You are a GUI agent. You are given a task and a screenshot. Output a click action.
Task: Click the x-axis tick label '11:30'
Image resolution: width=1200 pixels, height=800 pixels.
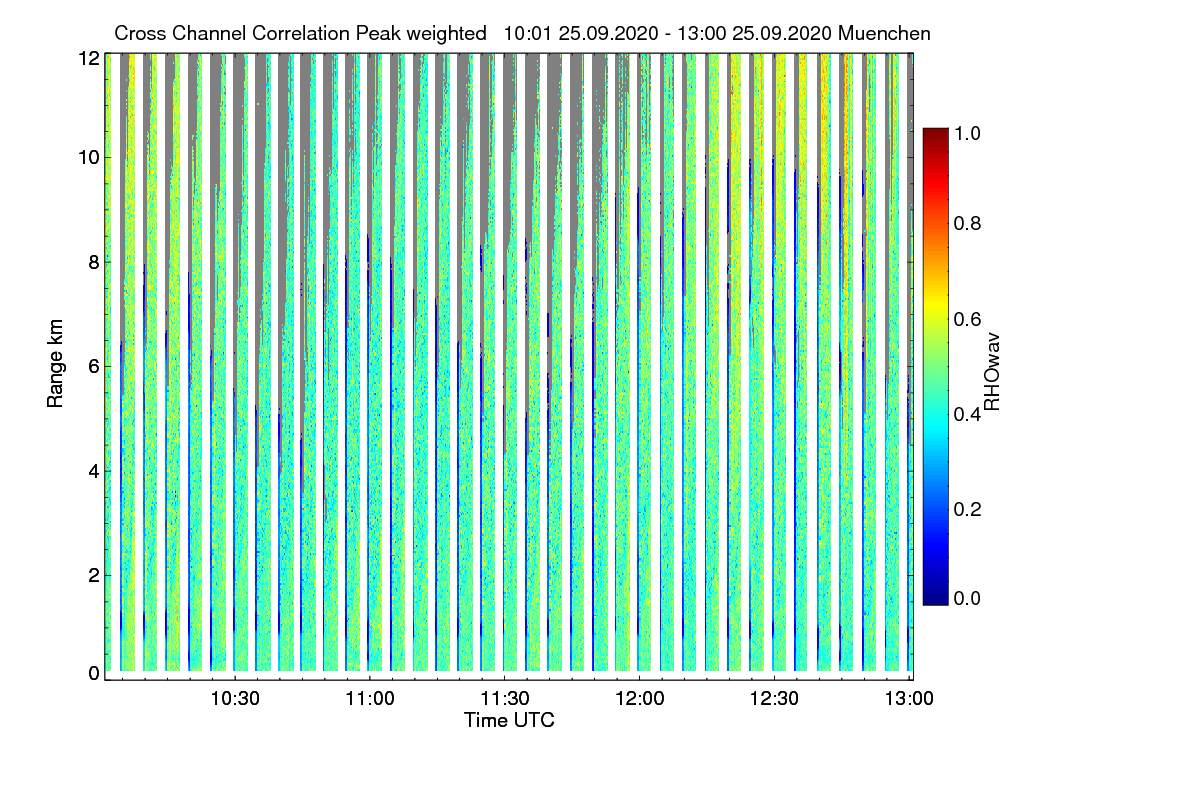pyautogui.click(x=505, y=698)
